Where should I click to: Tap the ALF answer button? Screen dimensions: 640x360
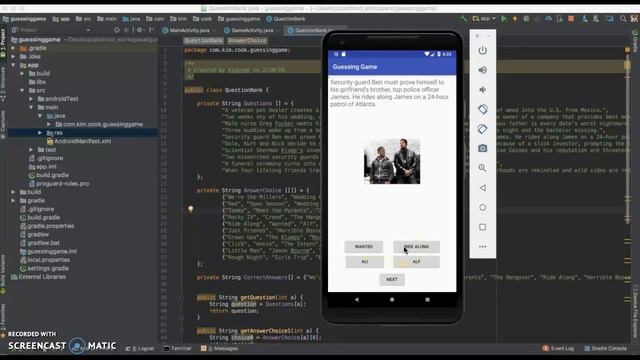416,262
